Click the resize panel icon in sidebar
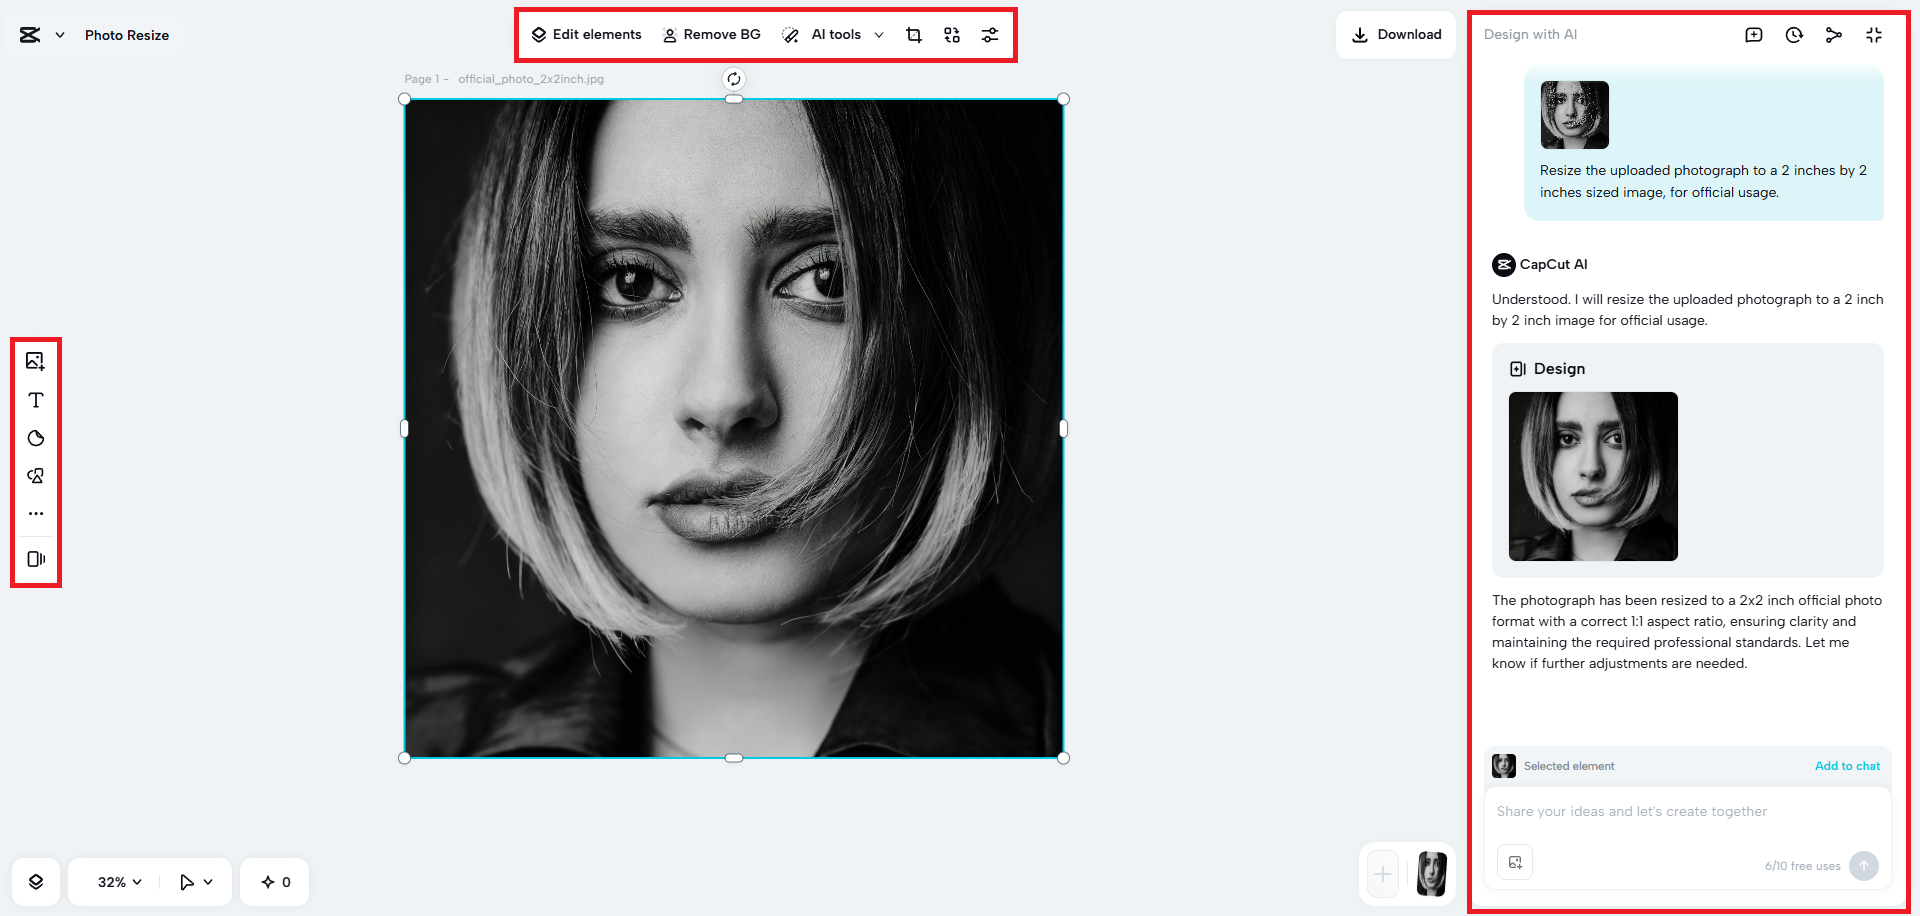The image size is (1920, 916). click(36, 559)
